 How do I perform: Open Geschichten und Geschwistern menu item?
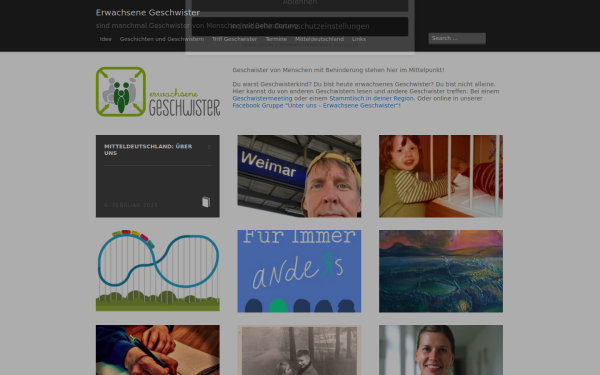[161, 39]
